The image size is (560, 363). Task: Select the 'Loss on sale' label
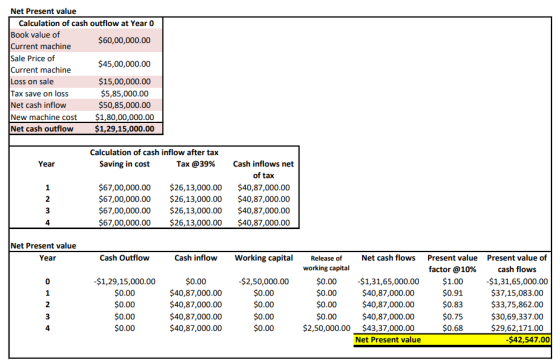tap(32, 81)
